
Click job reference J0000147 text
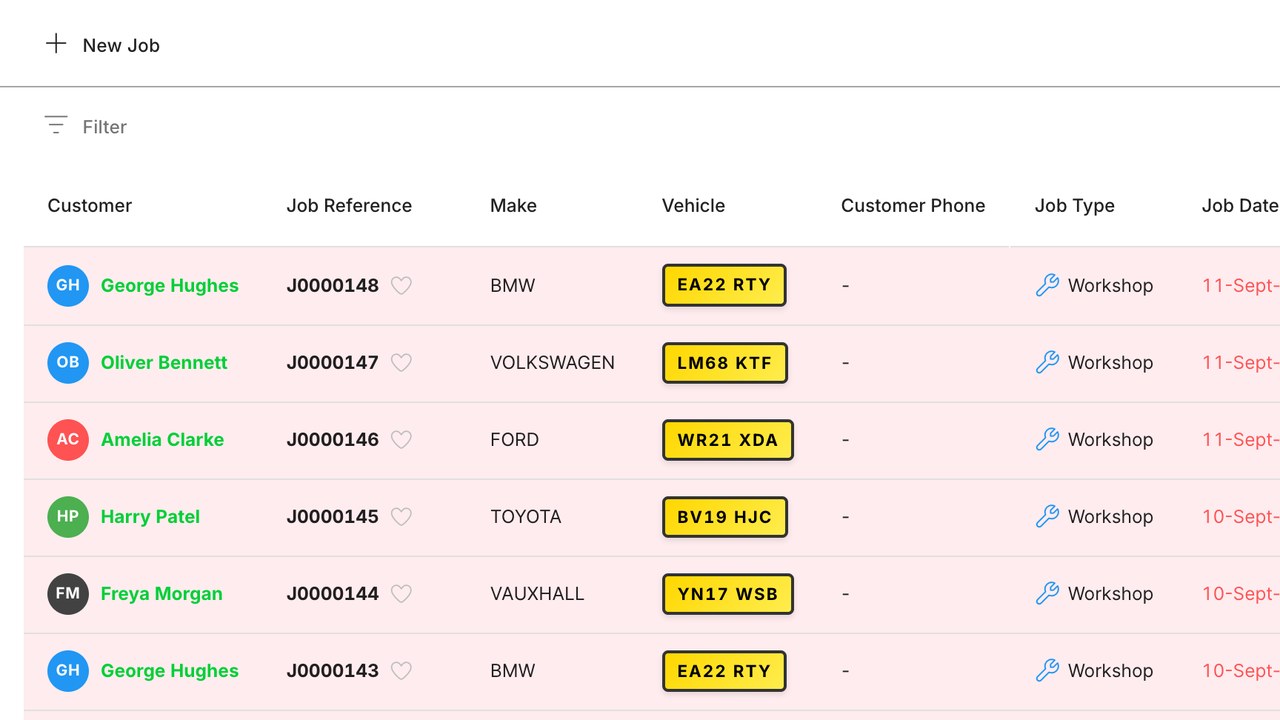[333, 362]
